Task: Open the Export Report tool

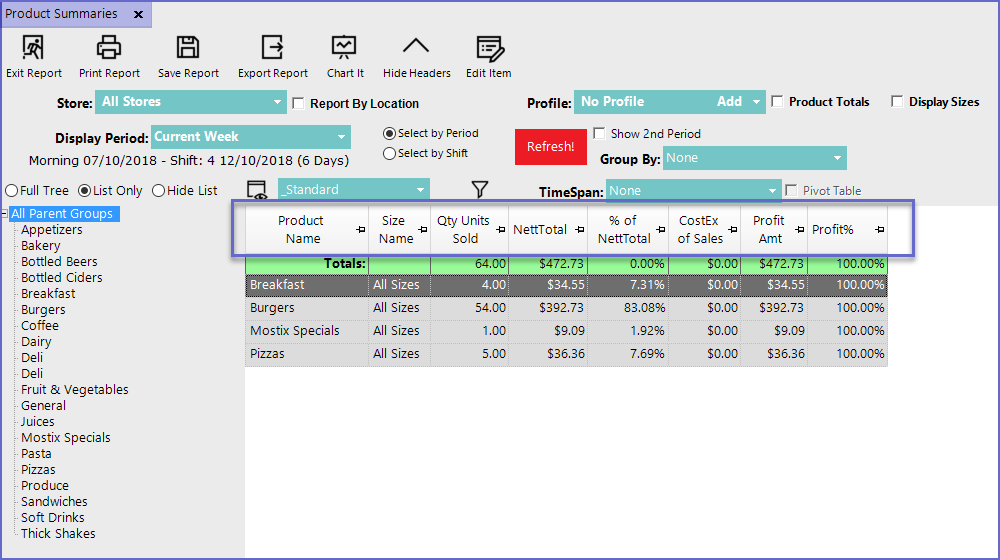Action: [272, 47]
